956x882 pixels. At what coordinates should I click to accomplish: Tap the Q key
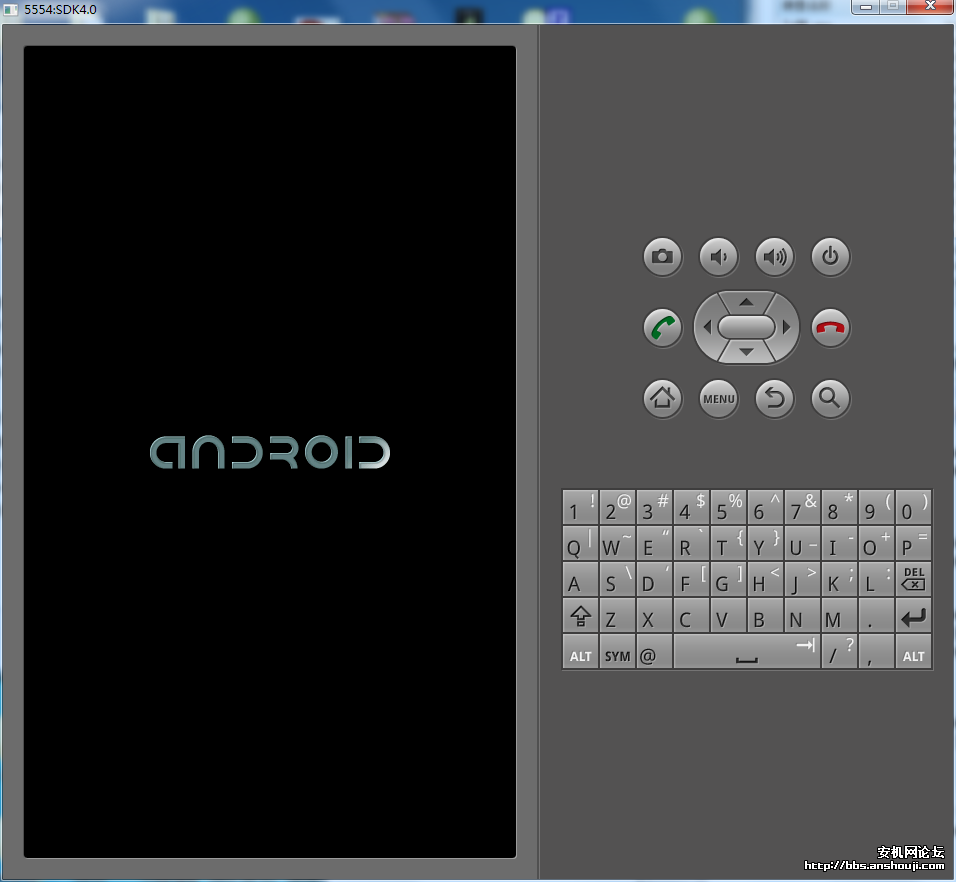(x=580, y=543)
